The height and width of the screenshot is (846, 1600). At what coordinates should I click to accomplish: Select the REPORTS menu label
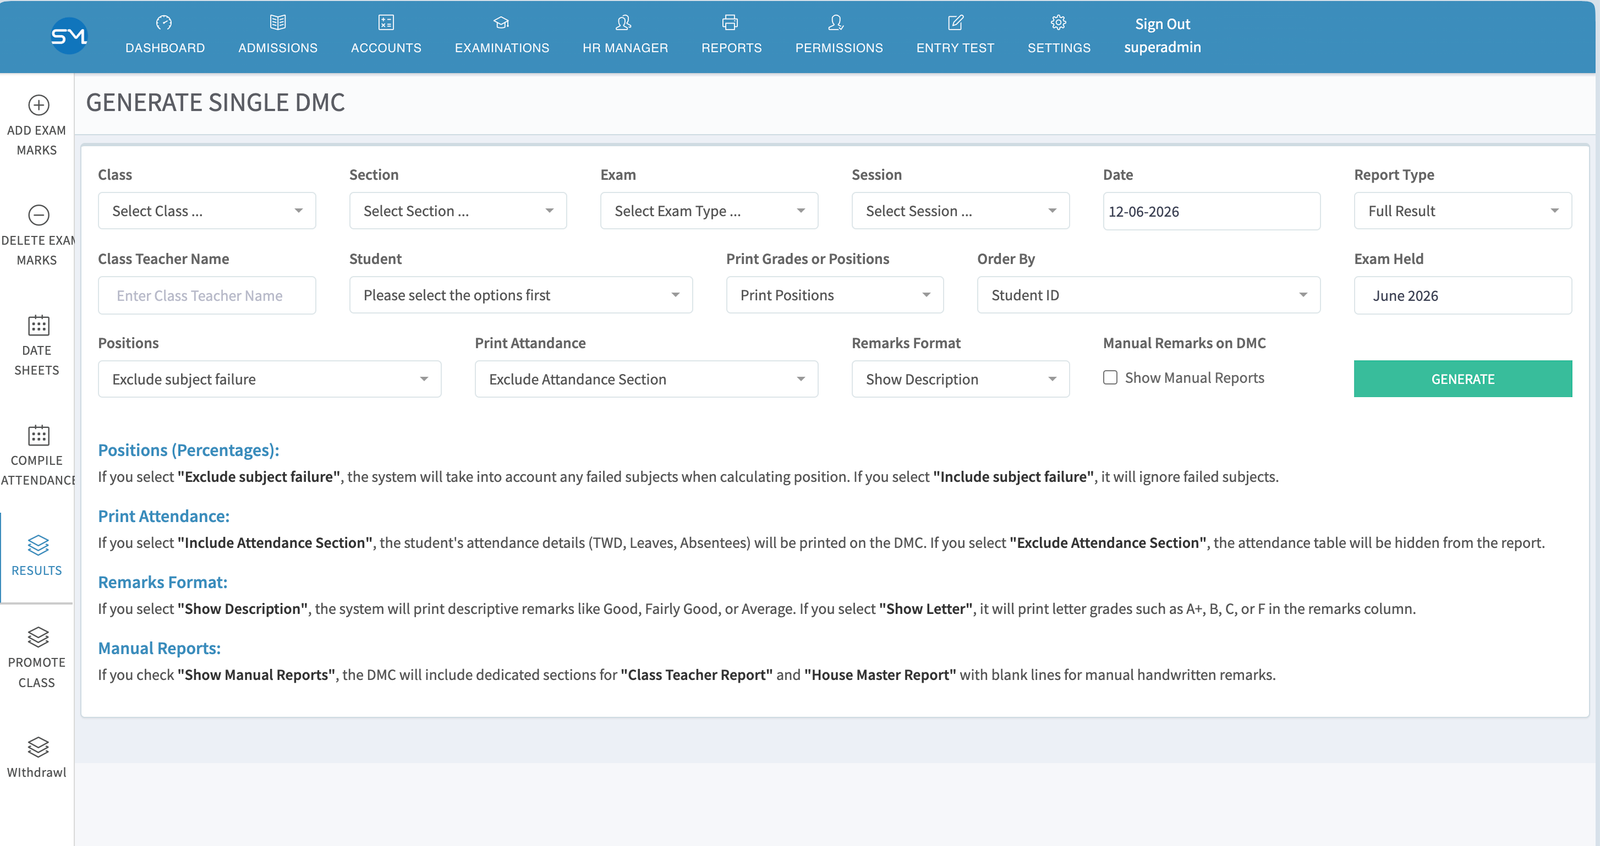click(x=731, y=48)
